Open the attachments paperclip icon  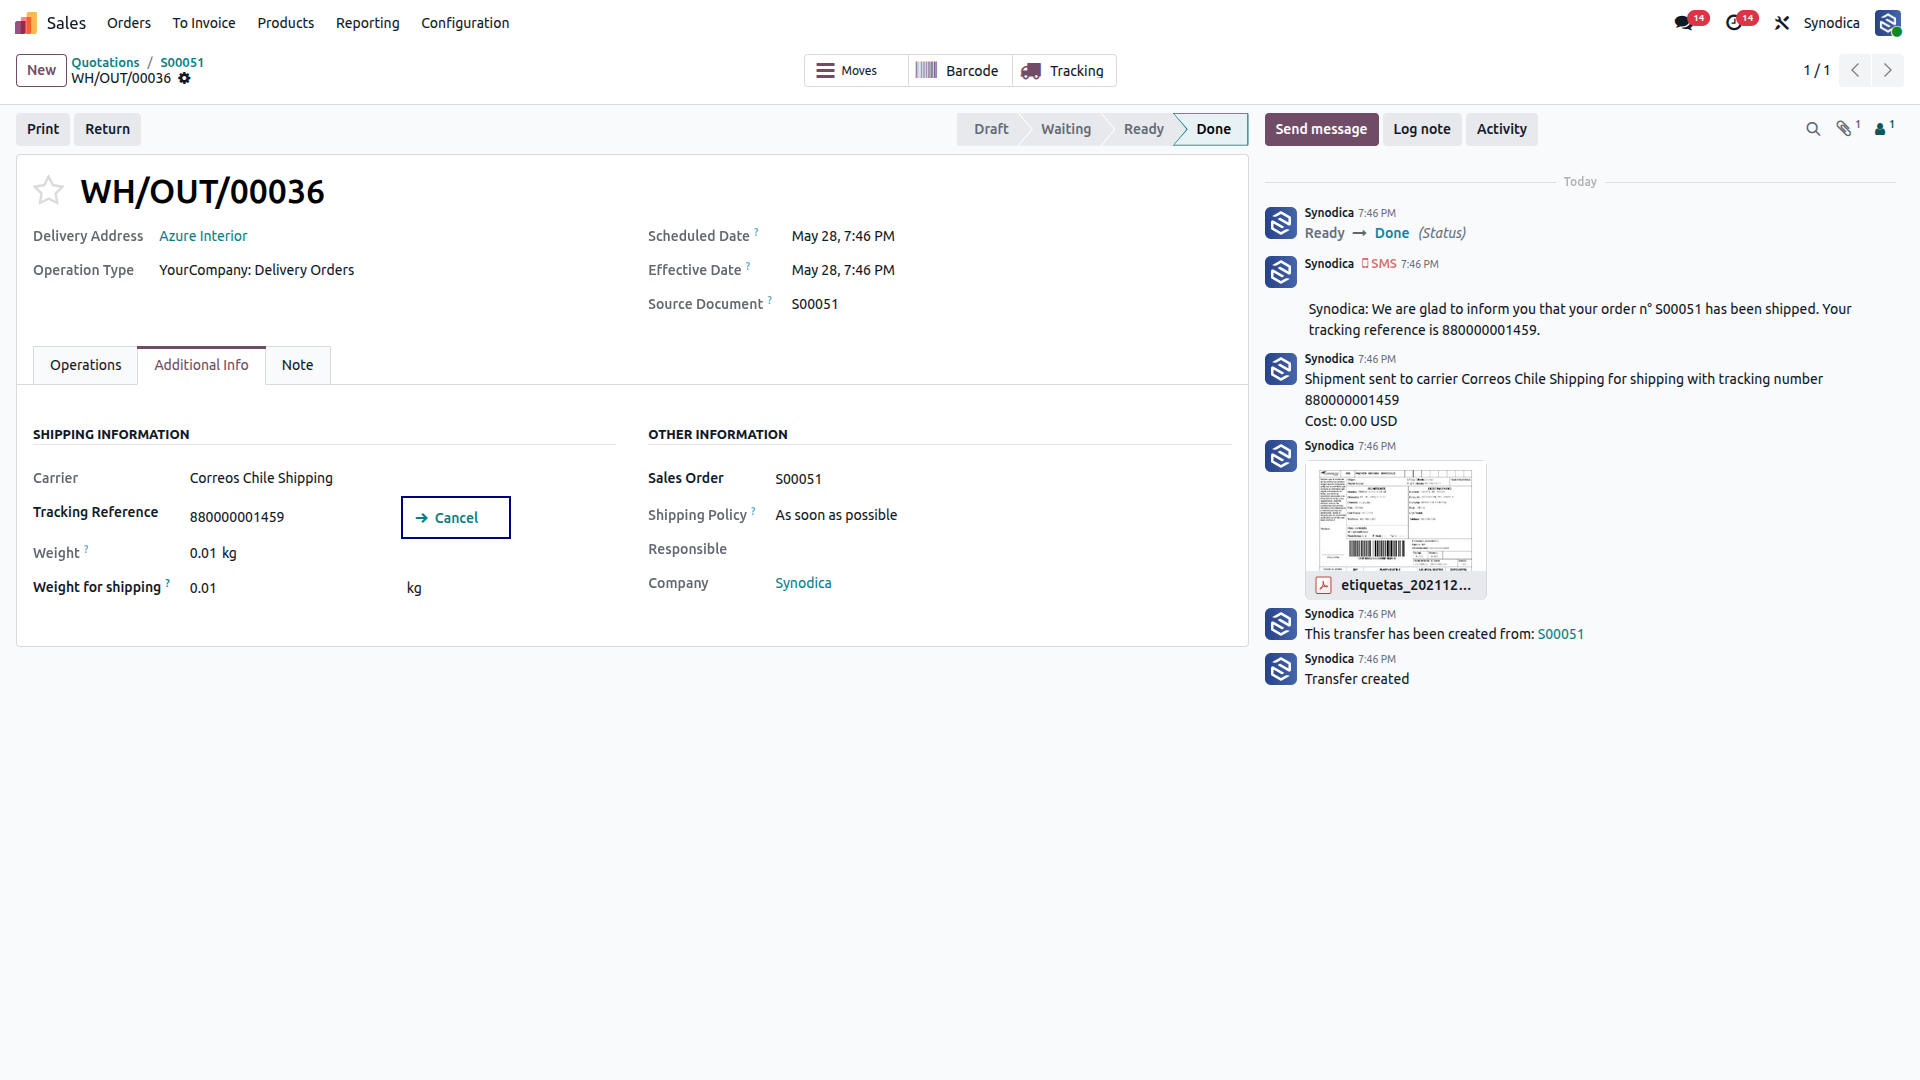[1845, 129]
